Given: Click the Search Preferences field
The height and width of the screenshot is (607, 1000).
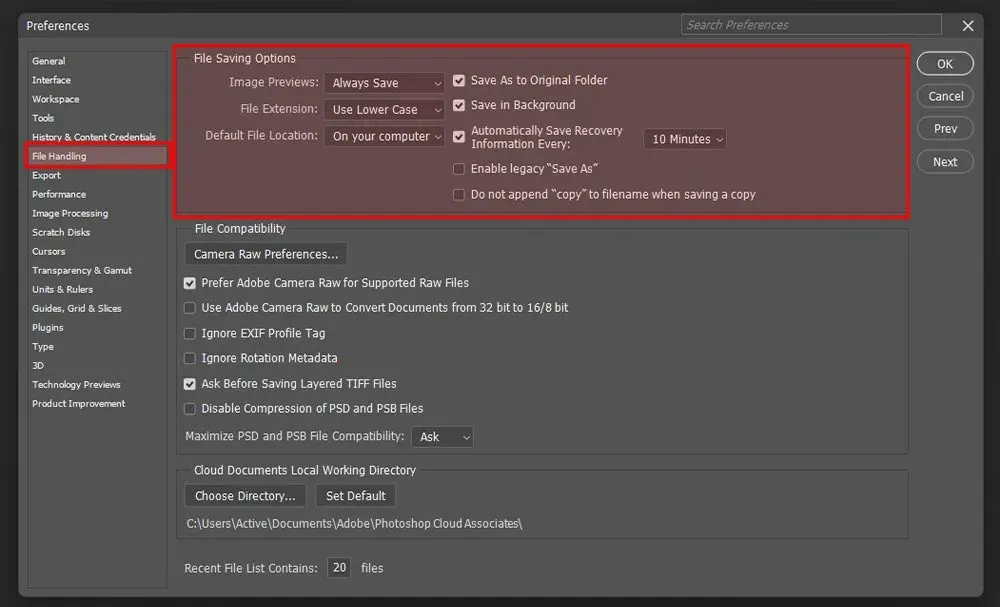Looking at the screenshot, I should click(x=811, y=25).
